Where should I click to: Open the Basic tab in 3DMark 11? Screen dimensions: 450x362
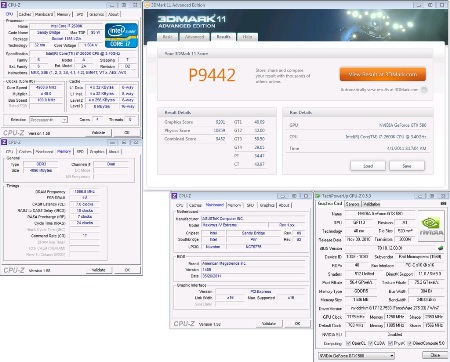[167, 37]
